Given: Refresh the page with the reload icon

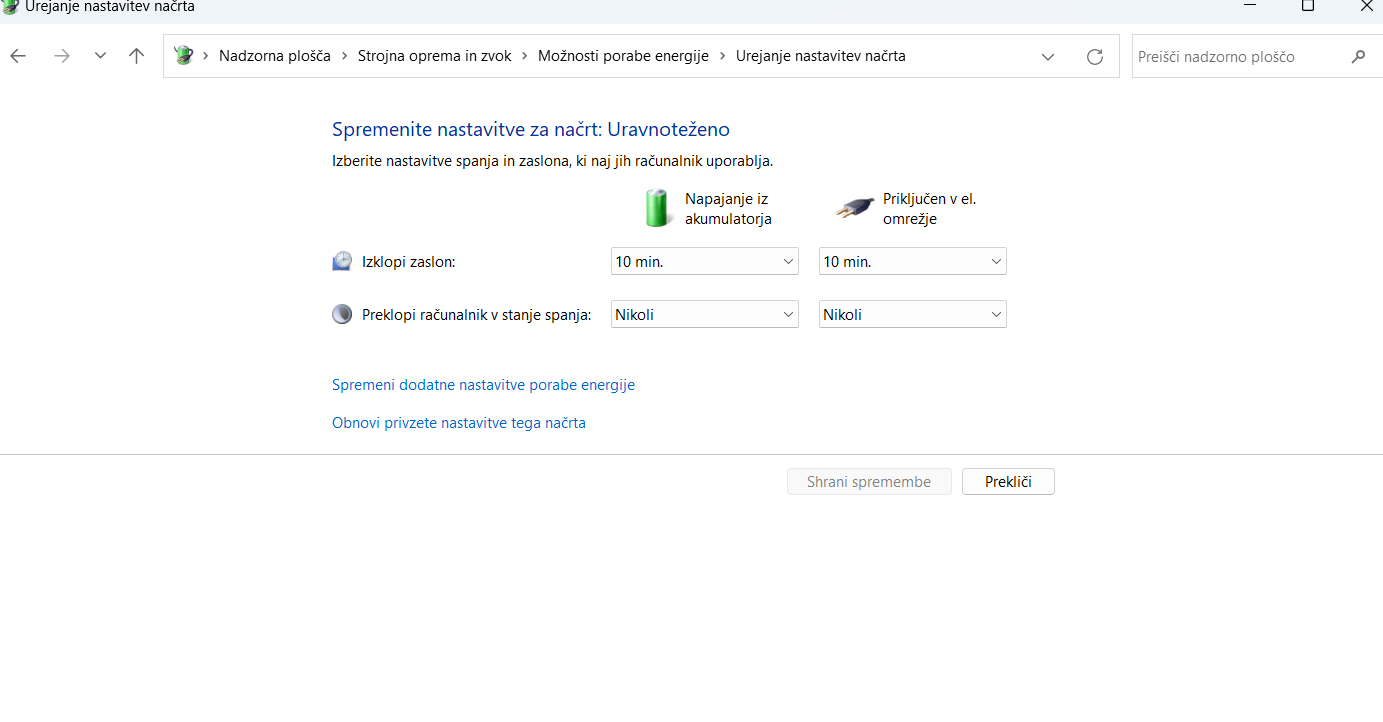Looking at the screenshot, I should (1095, 56).
